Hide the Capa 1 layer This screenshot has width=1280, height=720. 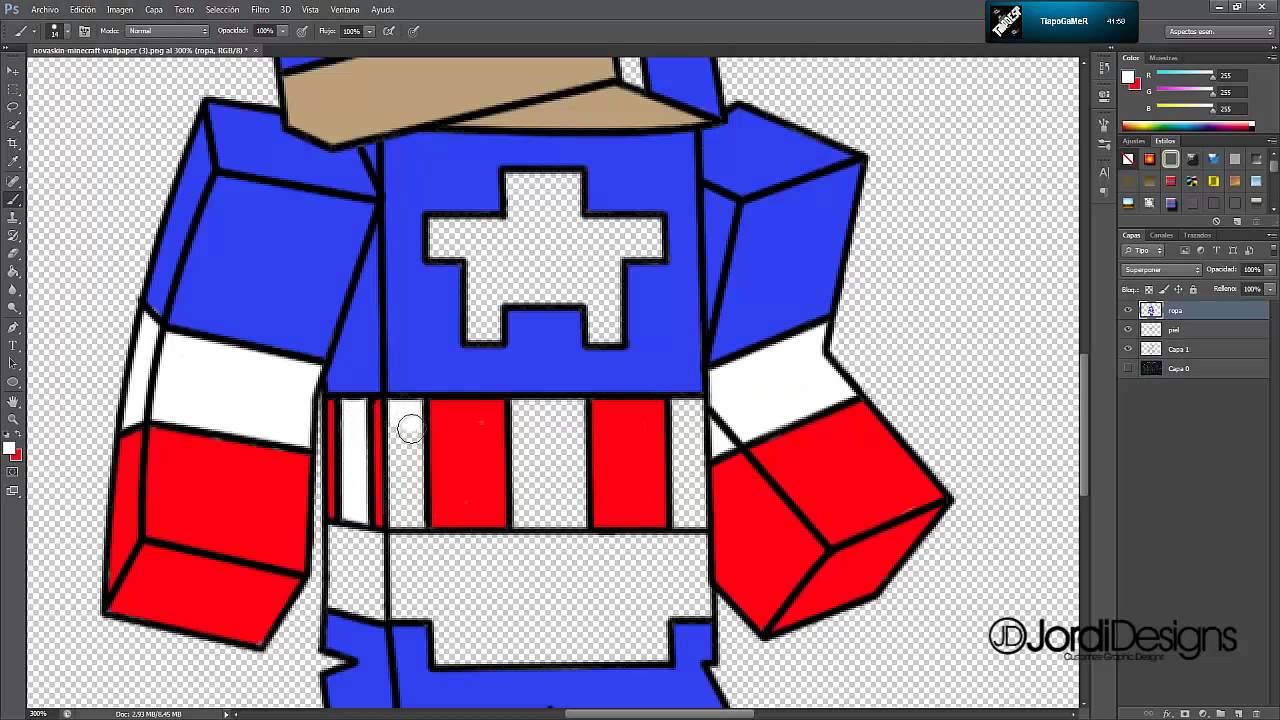coord(1128,349)
